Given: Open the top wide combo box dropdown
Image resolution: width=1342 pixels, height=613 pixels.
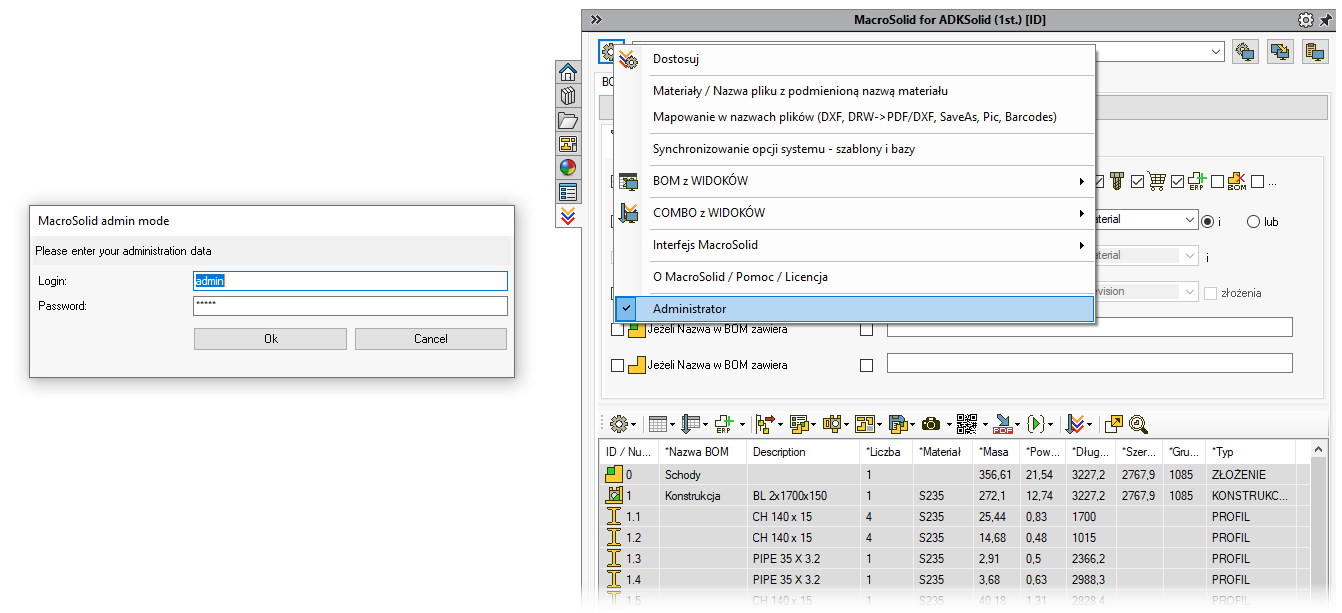Looking at the screenshot, I should click(1215, 52).
